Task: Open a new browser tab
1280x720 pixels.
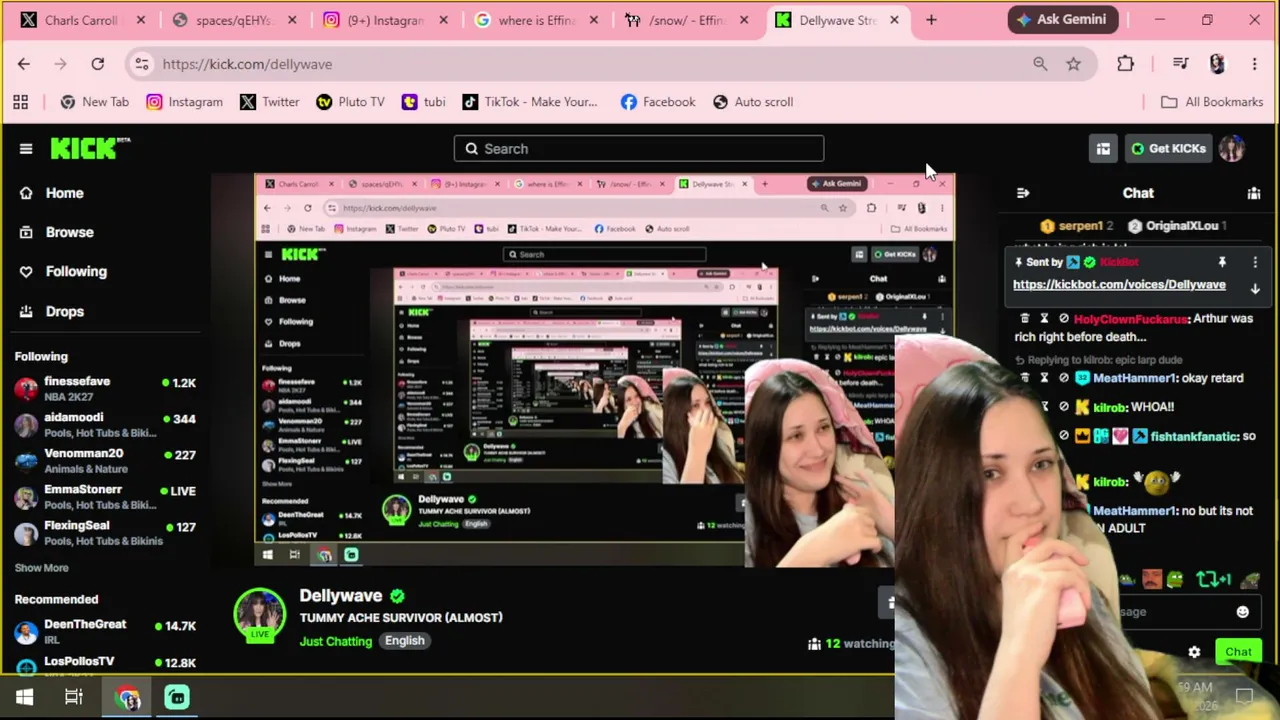Action: point(931,20)
